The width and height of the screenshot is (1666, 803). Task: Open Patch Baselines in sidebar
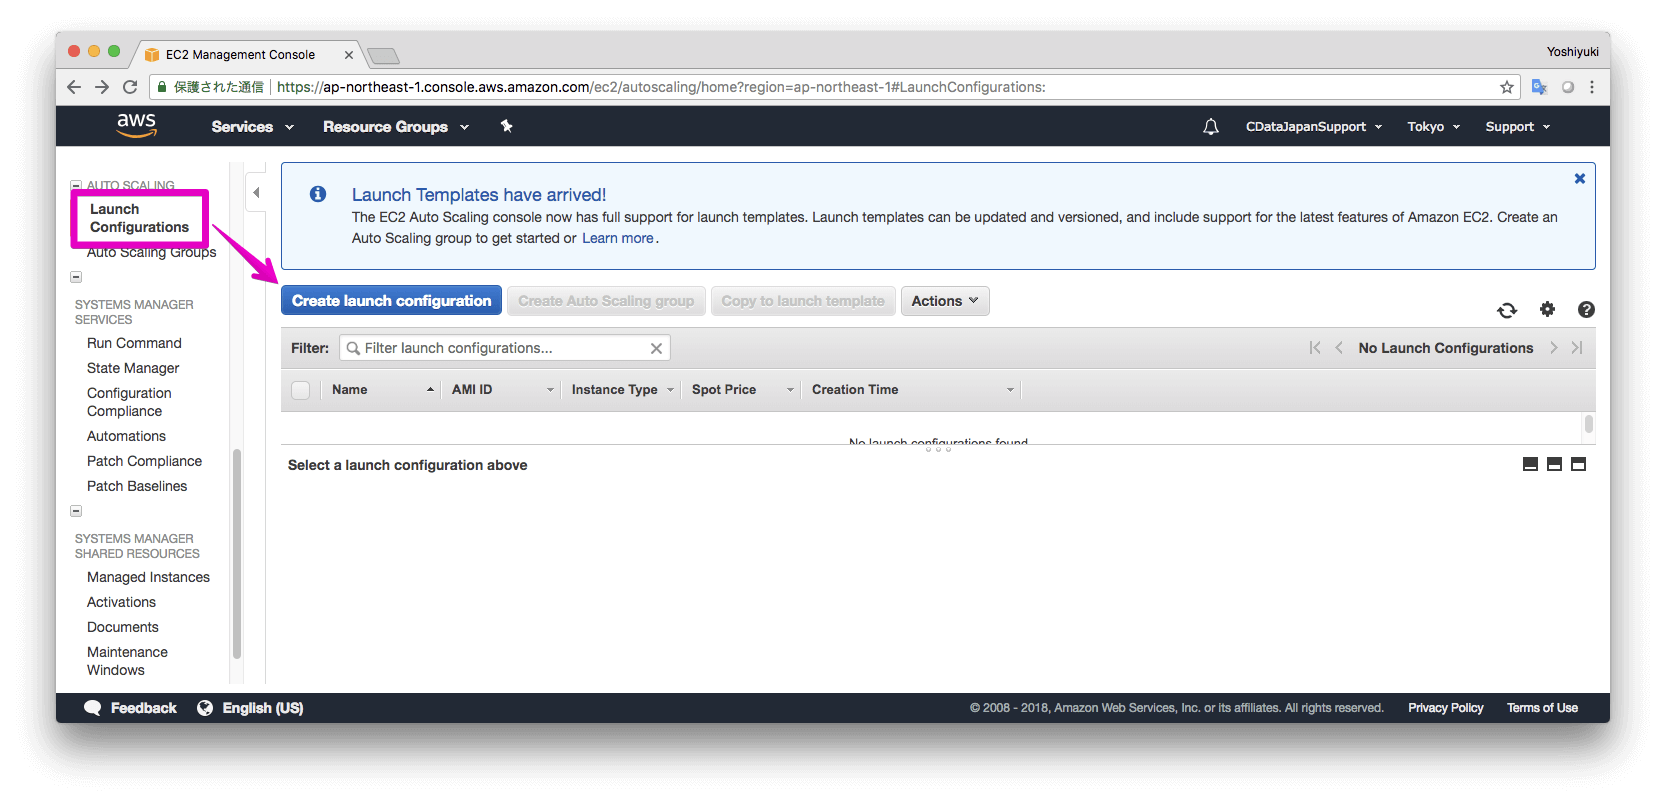[x=137, y=486]
